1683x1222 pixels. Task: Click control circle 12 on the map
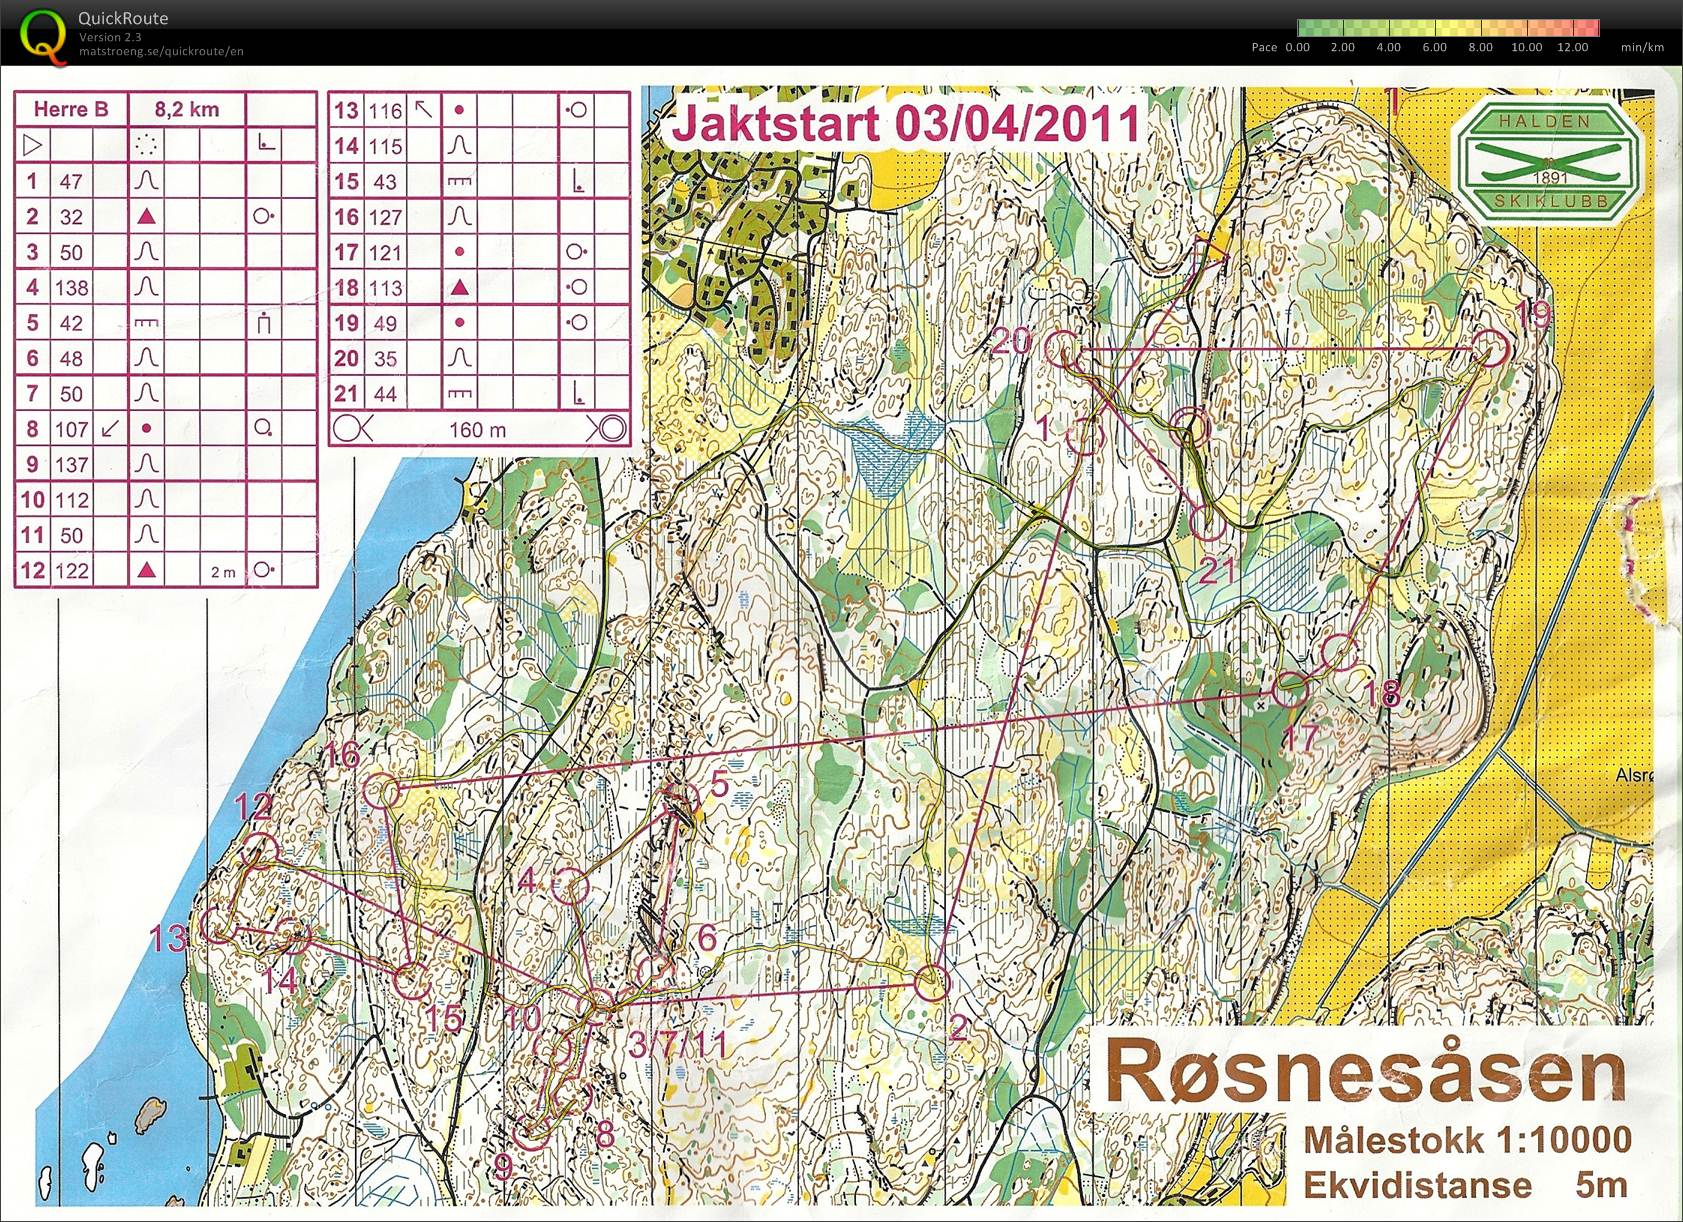point(260,851)
